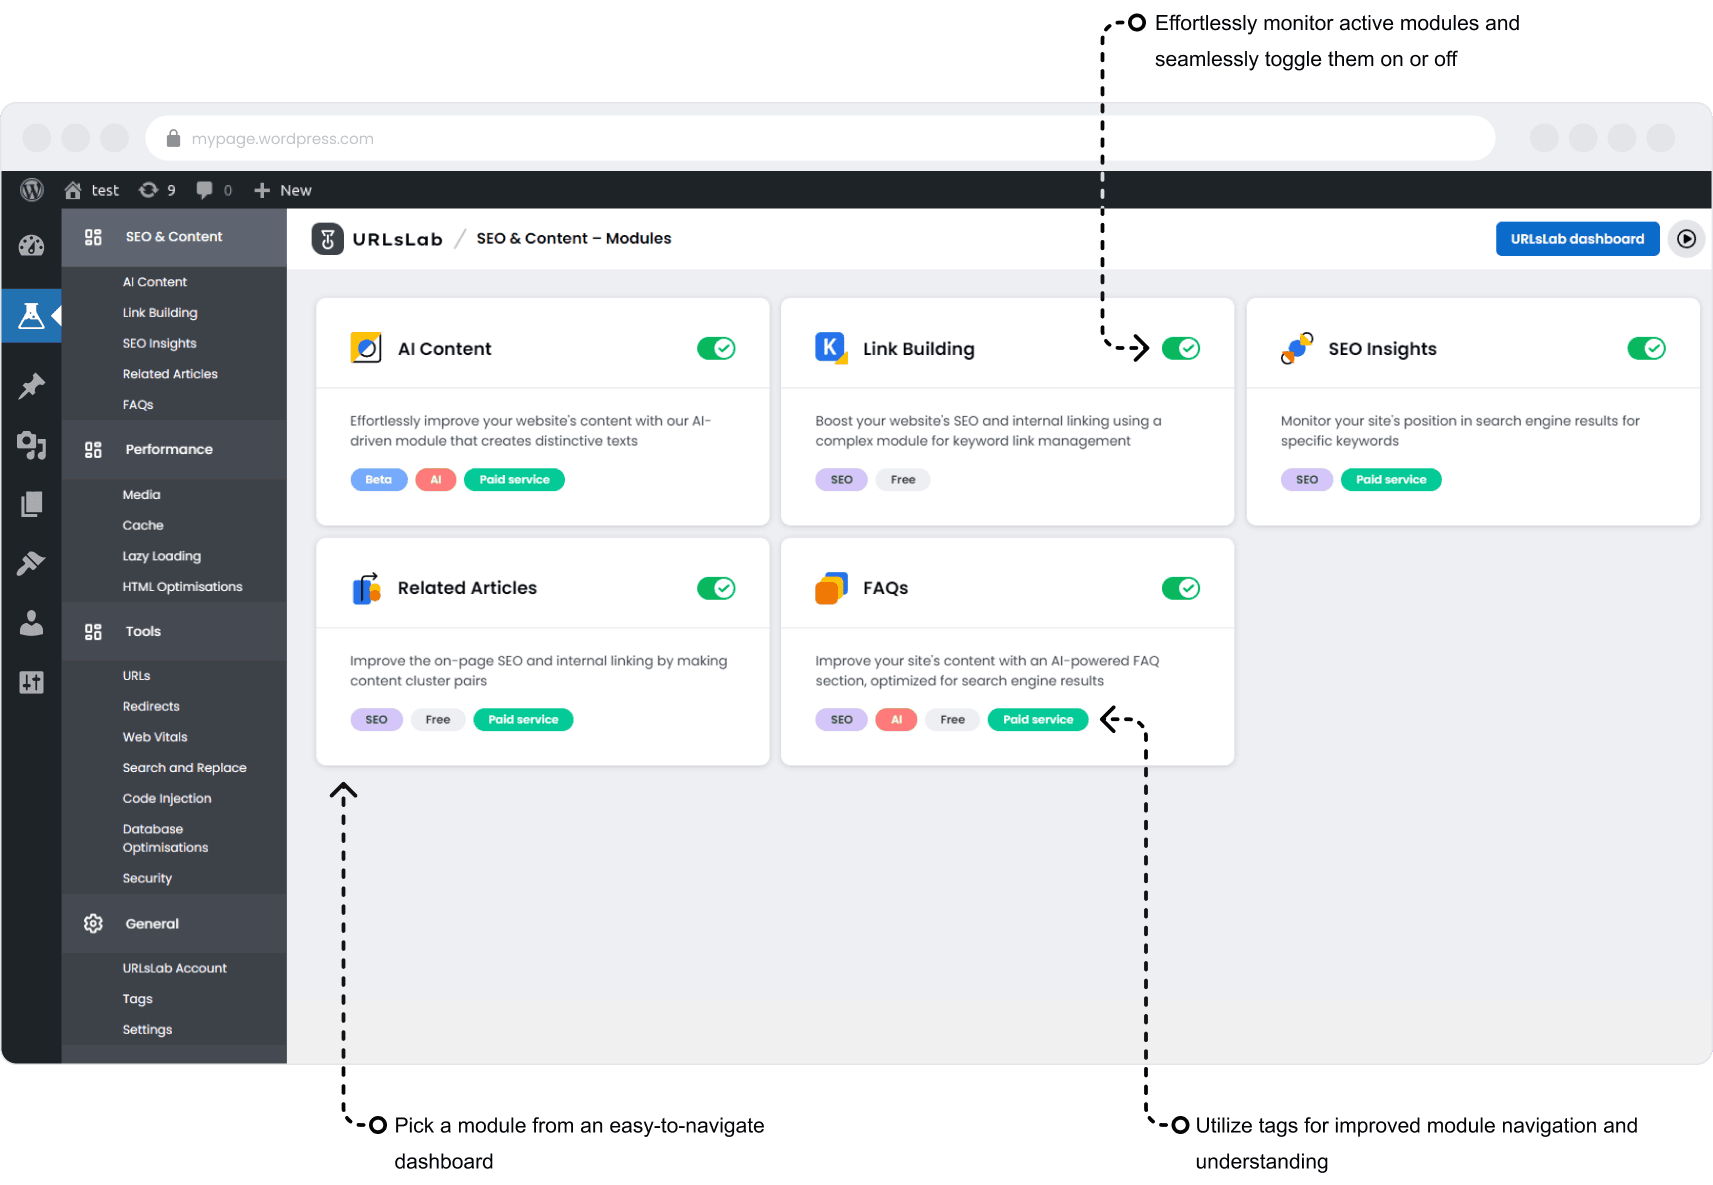Open Settings under General
This screenshot has width=1713, height=1185.
click(x=147, y=1030)
